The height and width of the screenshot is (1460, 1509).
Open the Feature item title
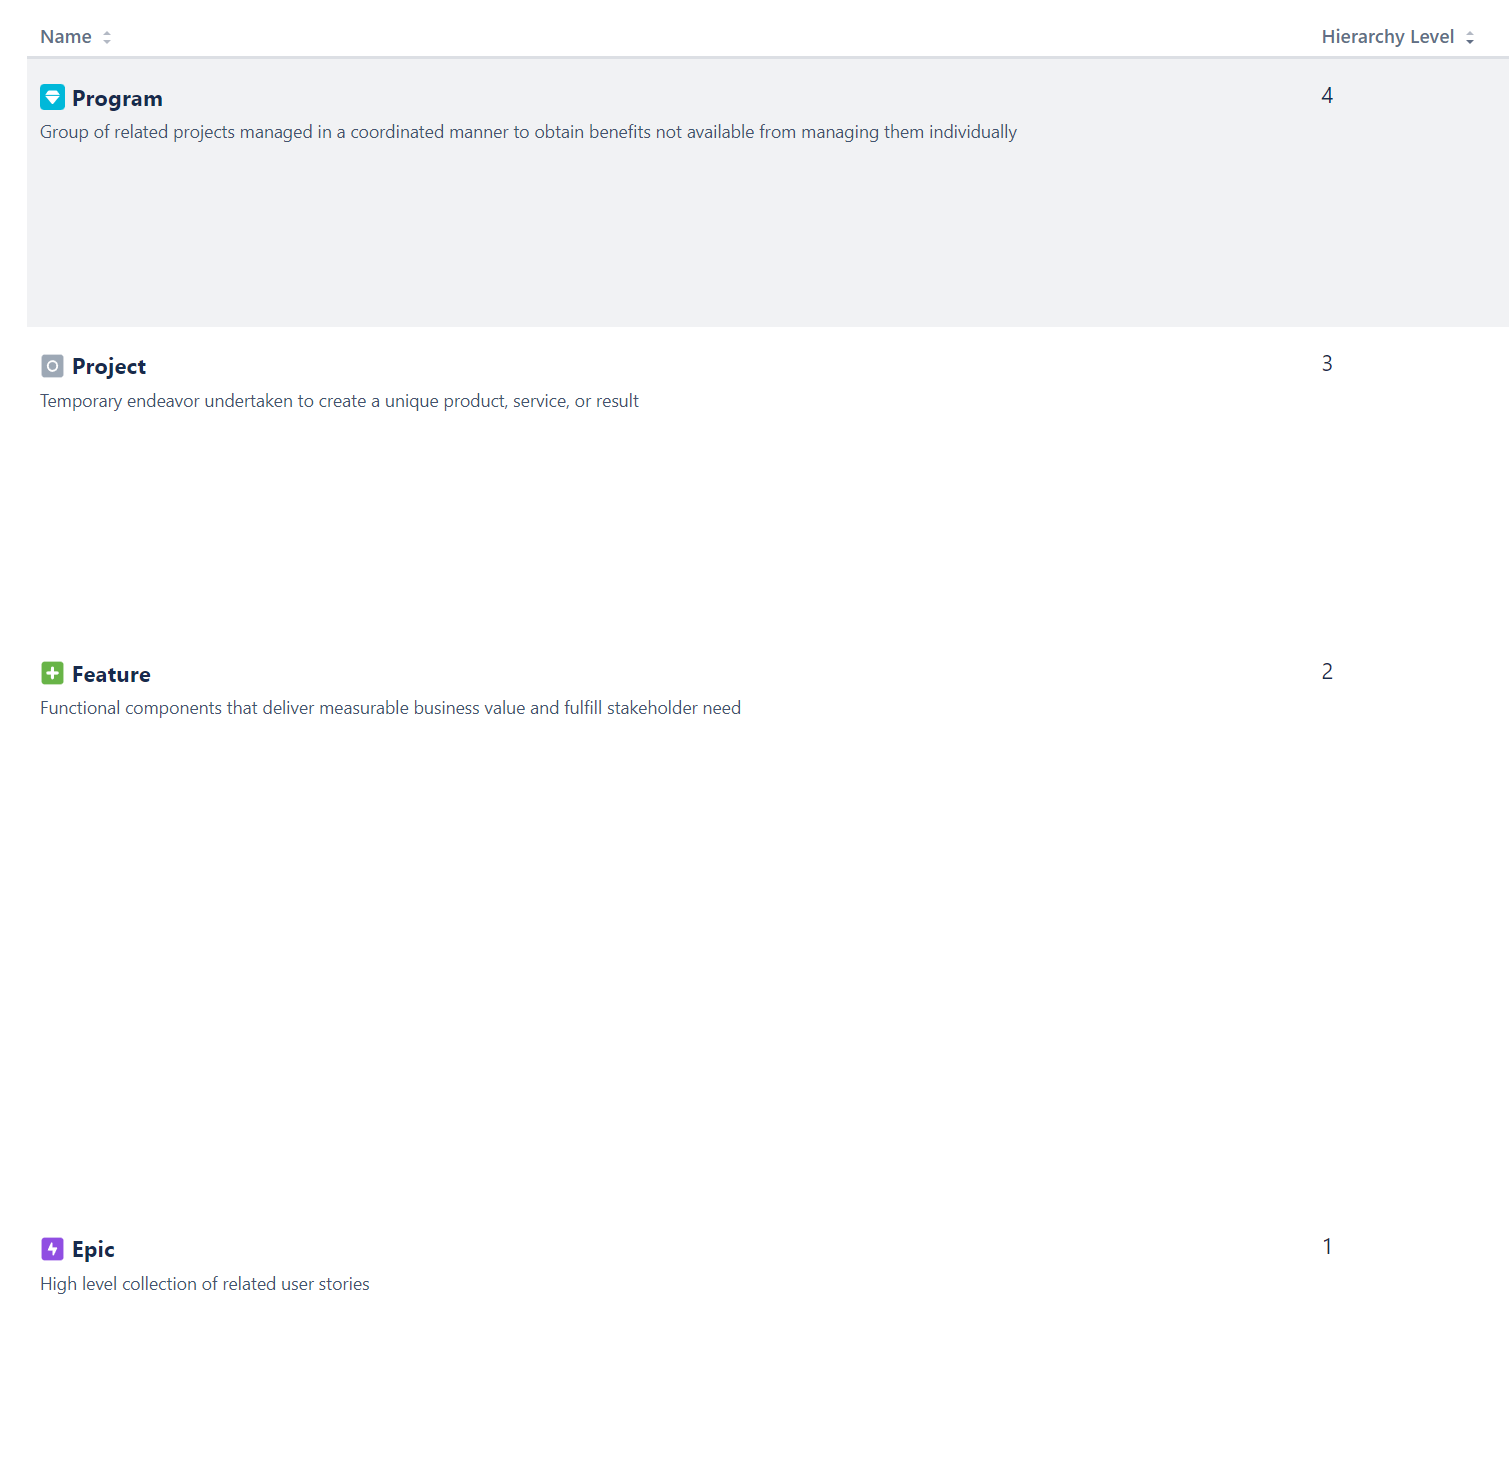click(x=111, y=674)
